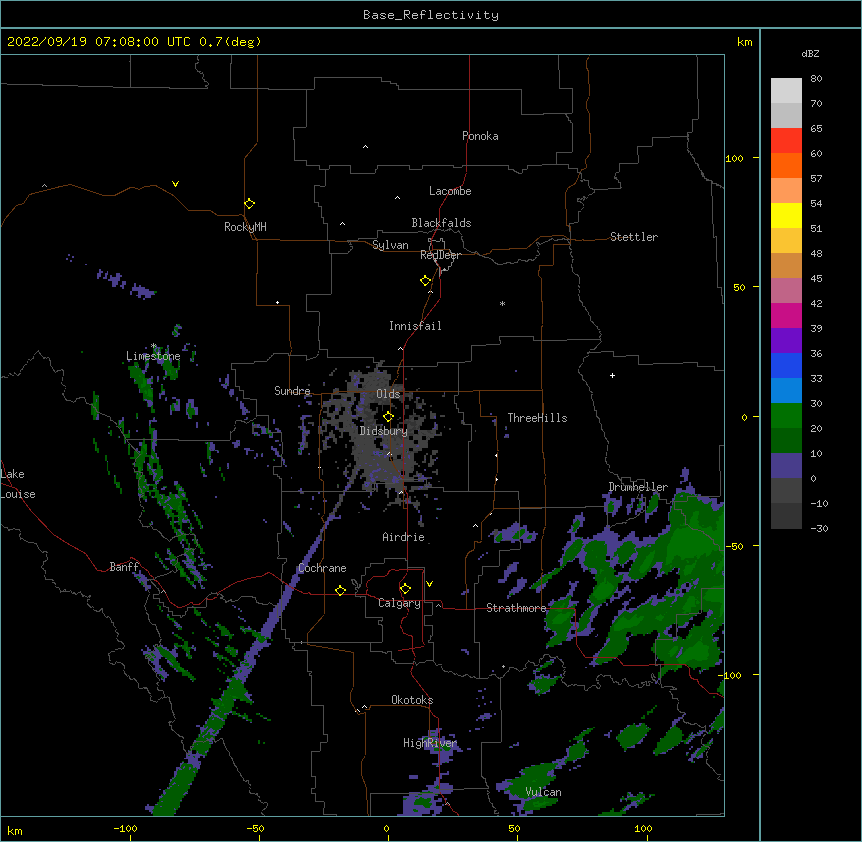Click the Didsbury label
This screenshot has width=862, height=842.
click(x=384, y=431)
